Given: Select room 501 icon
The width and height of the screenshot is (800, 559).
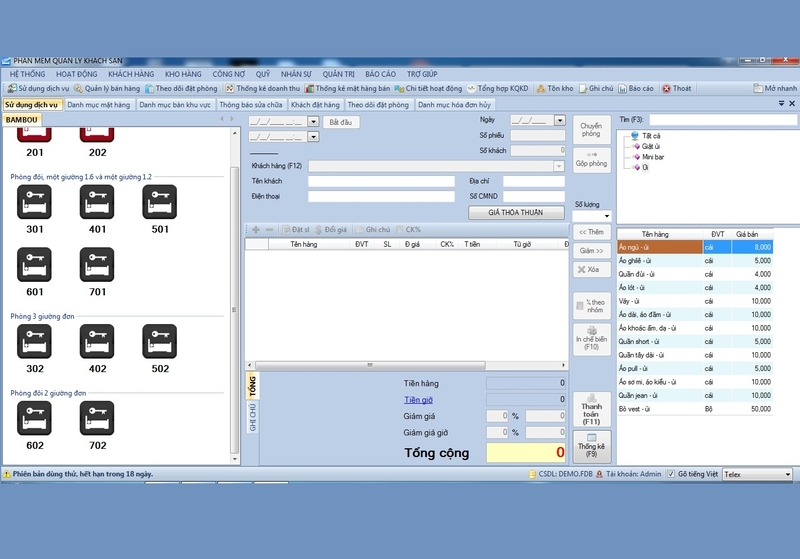Looking at the screenshot, I should [x=160, y=202].
